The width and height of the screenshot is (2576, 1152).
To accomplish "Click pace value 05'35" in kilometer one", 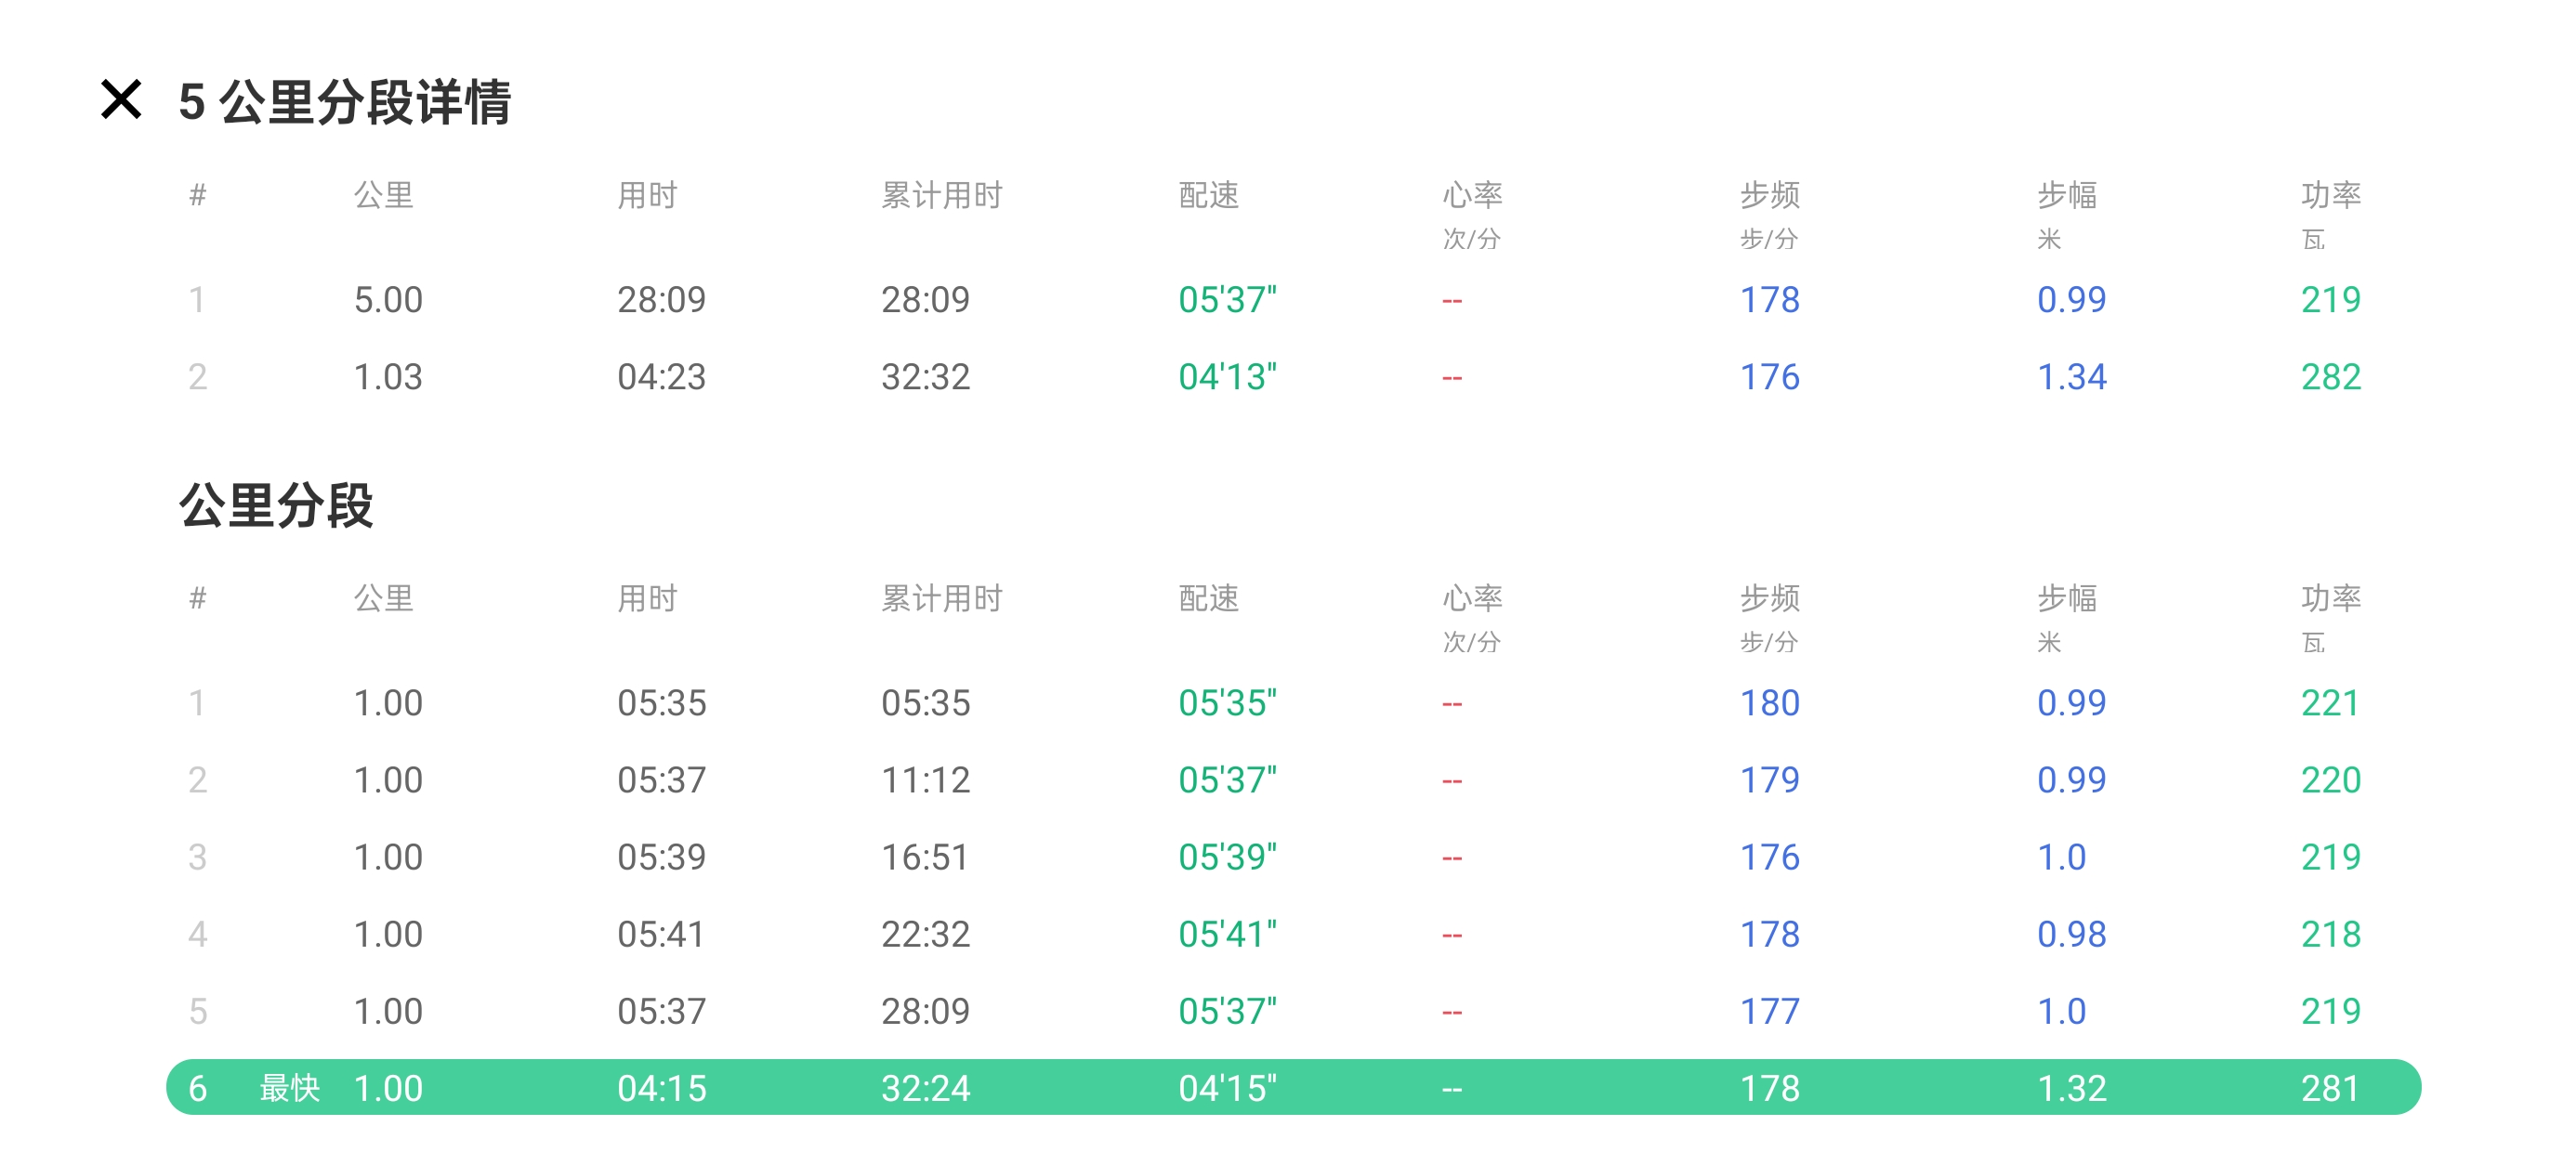I will 1227,703.
